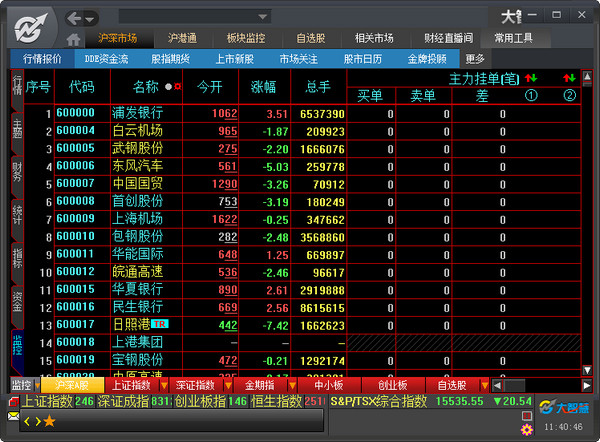Screen dimensions: 600x442
Task: Click the horizontal scrollbar thumb
Action: tap(514, 385)
